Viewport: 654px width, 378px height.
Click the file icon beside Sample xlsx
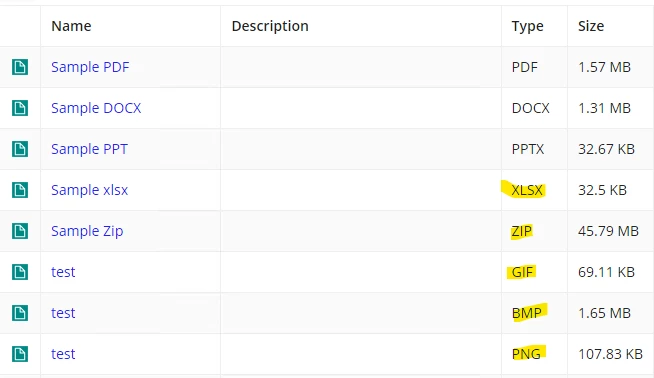coord(20,190)
